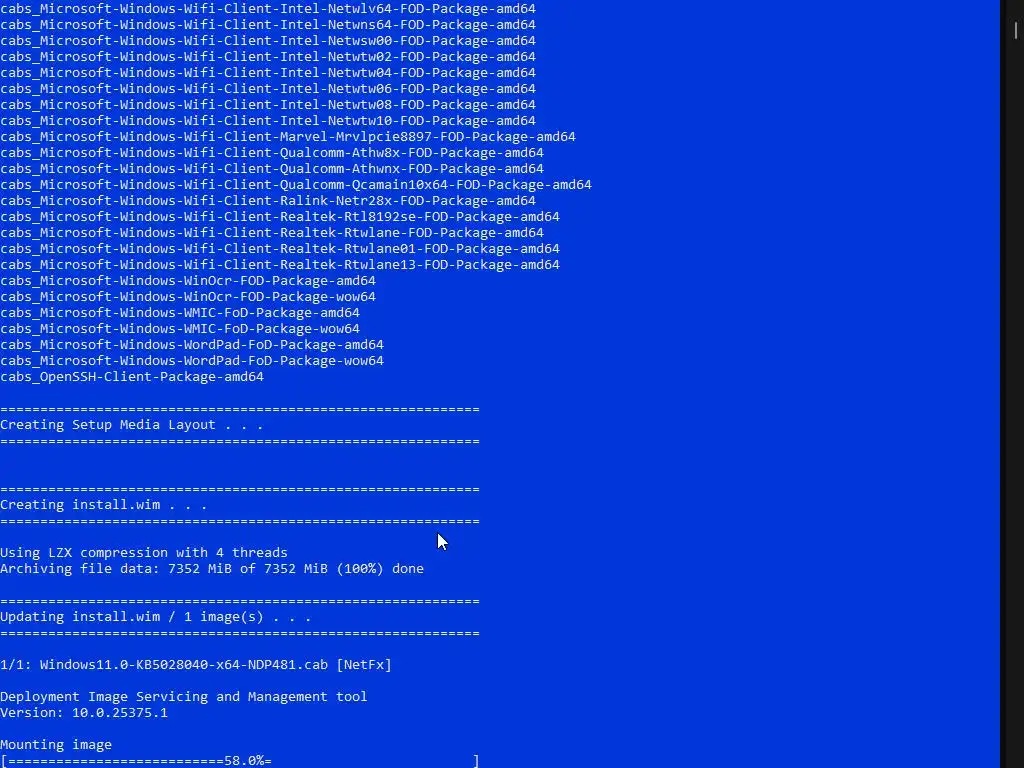1024x768 pixels.
Task: Select the Intel-Netwtw10-FOD-Package line
Action: (x=268, y=121)
